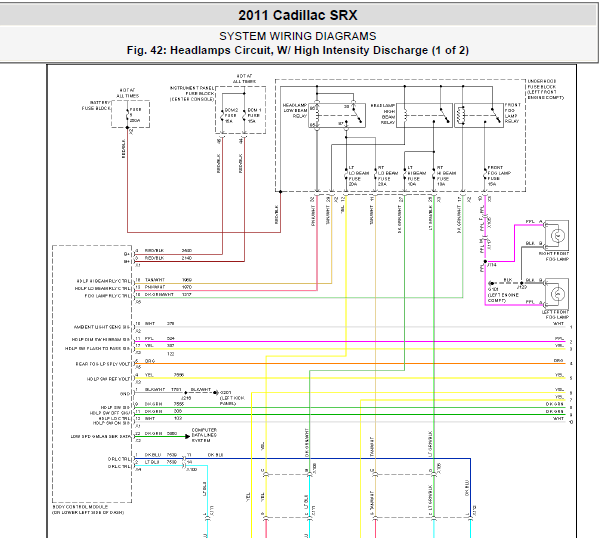Click the 'REAR FOG LP SPLY VOLT' label
Viewport: 599px width, 538px height.
pos(103,364)
